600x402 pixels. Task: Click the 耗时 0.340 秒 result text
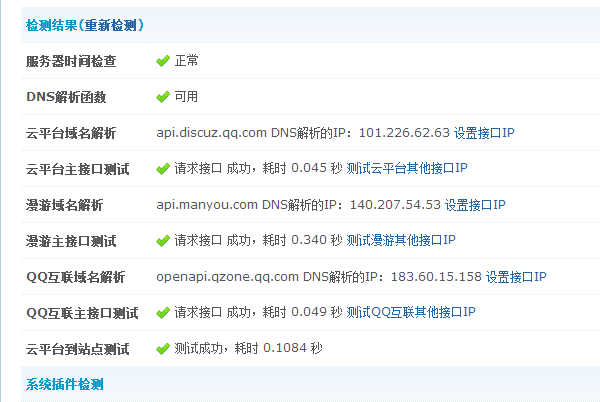pos(302,240)
